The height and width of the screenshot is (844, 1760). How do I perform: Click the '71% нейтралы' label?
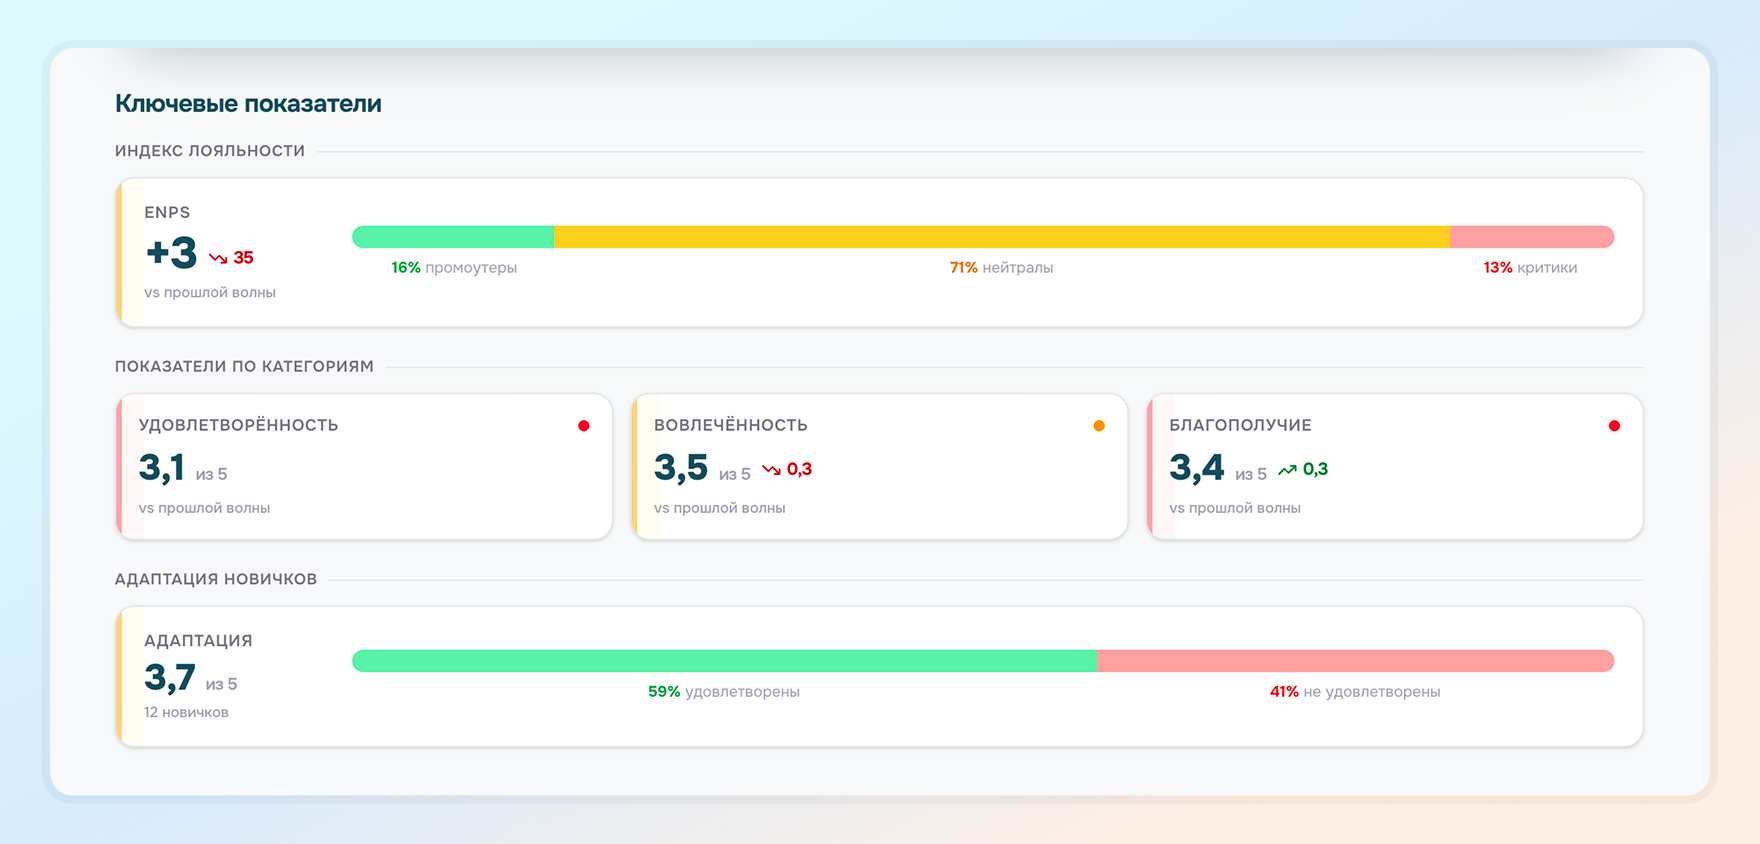click(1001, 268)
